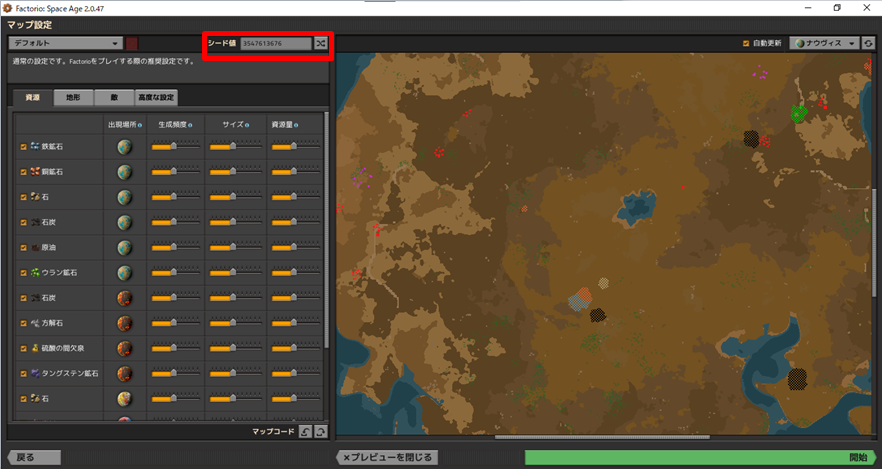Click the resource list vertical scrollbar
Image resolution: width=882 pixels, height=469 pixels.
coord(327,231)
